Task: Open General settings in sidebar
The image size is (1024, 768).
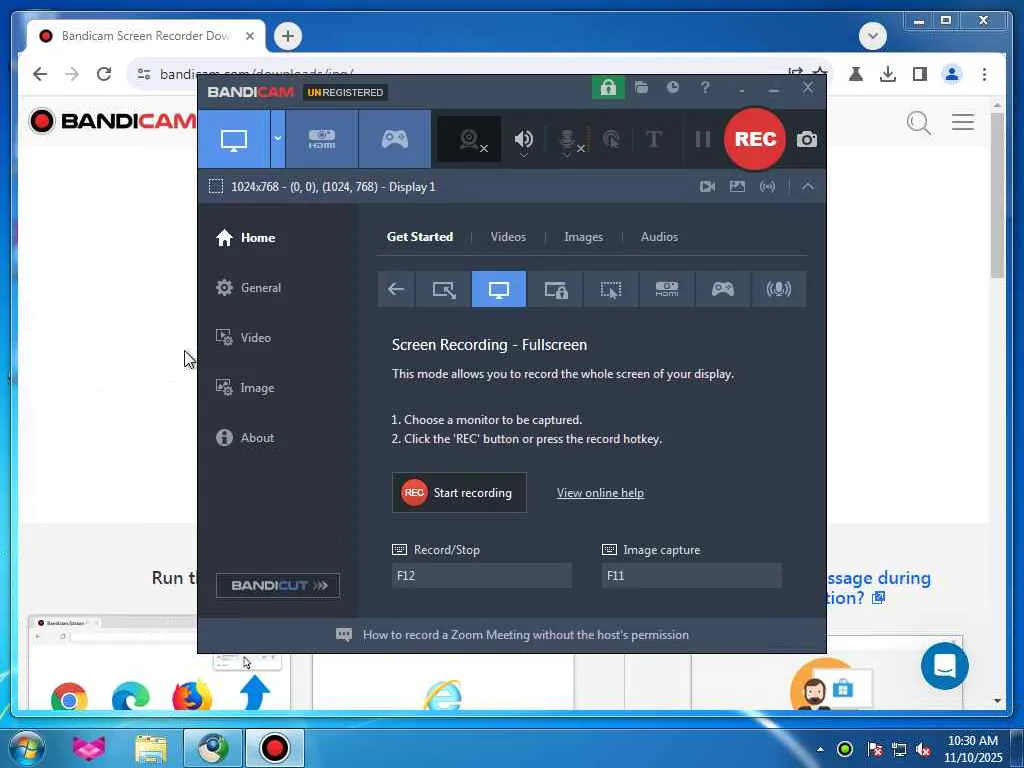Action: point(248,288)
